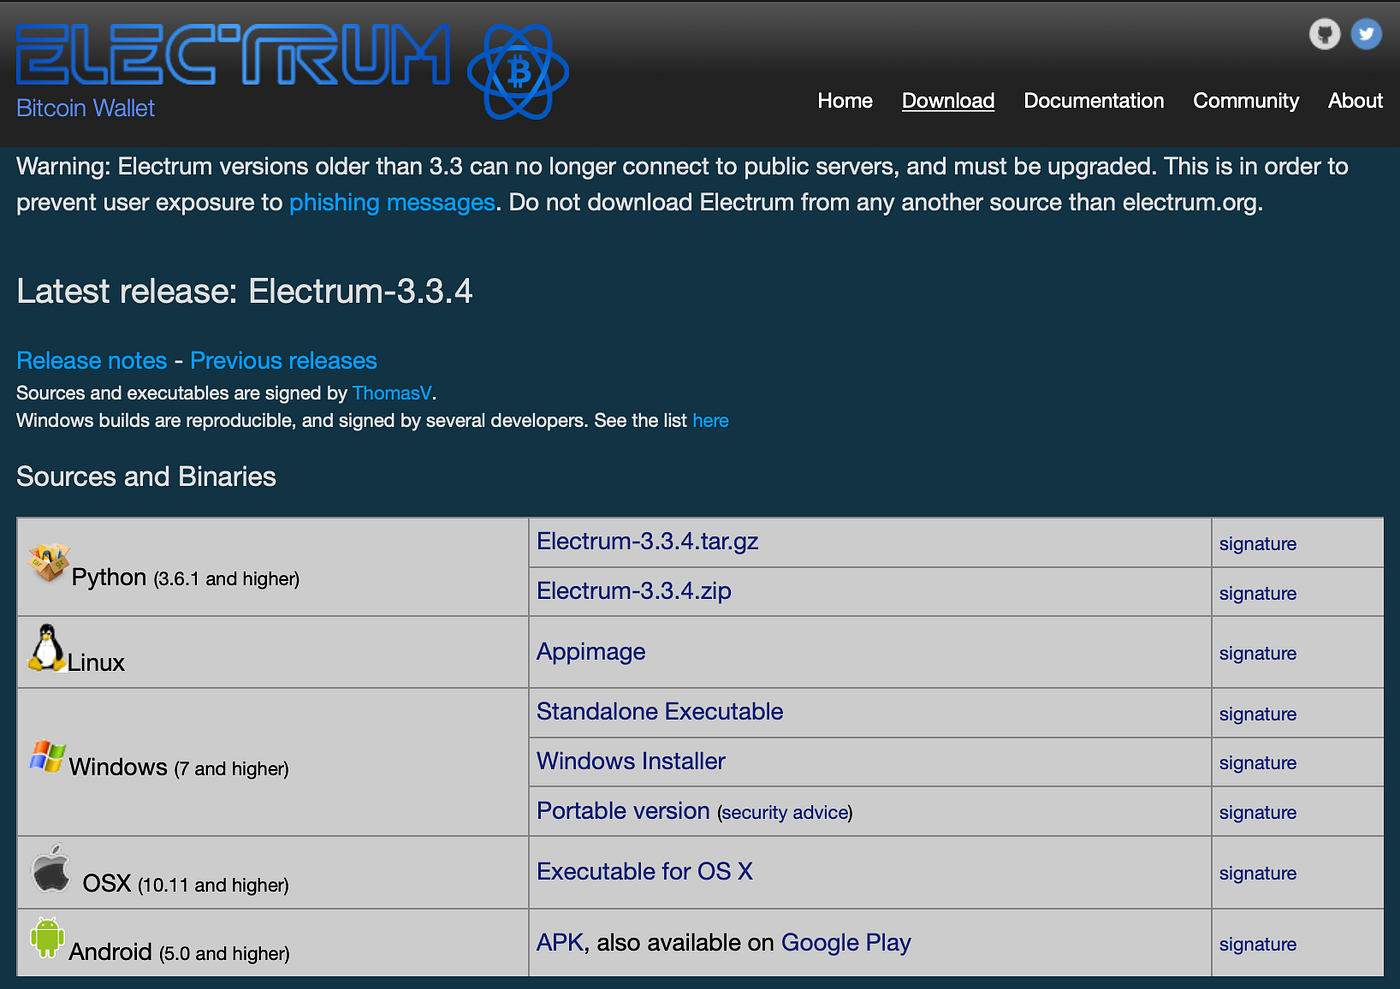Viewport: 1400px width, 989px height.
Task: Download the Windows Portable version
Action: 623,811
